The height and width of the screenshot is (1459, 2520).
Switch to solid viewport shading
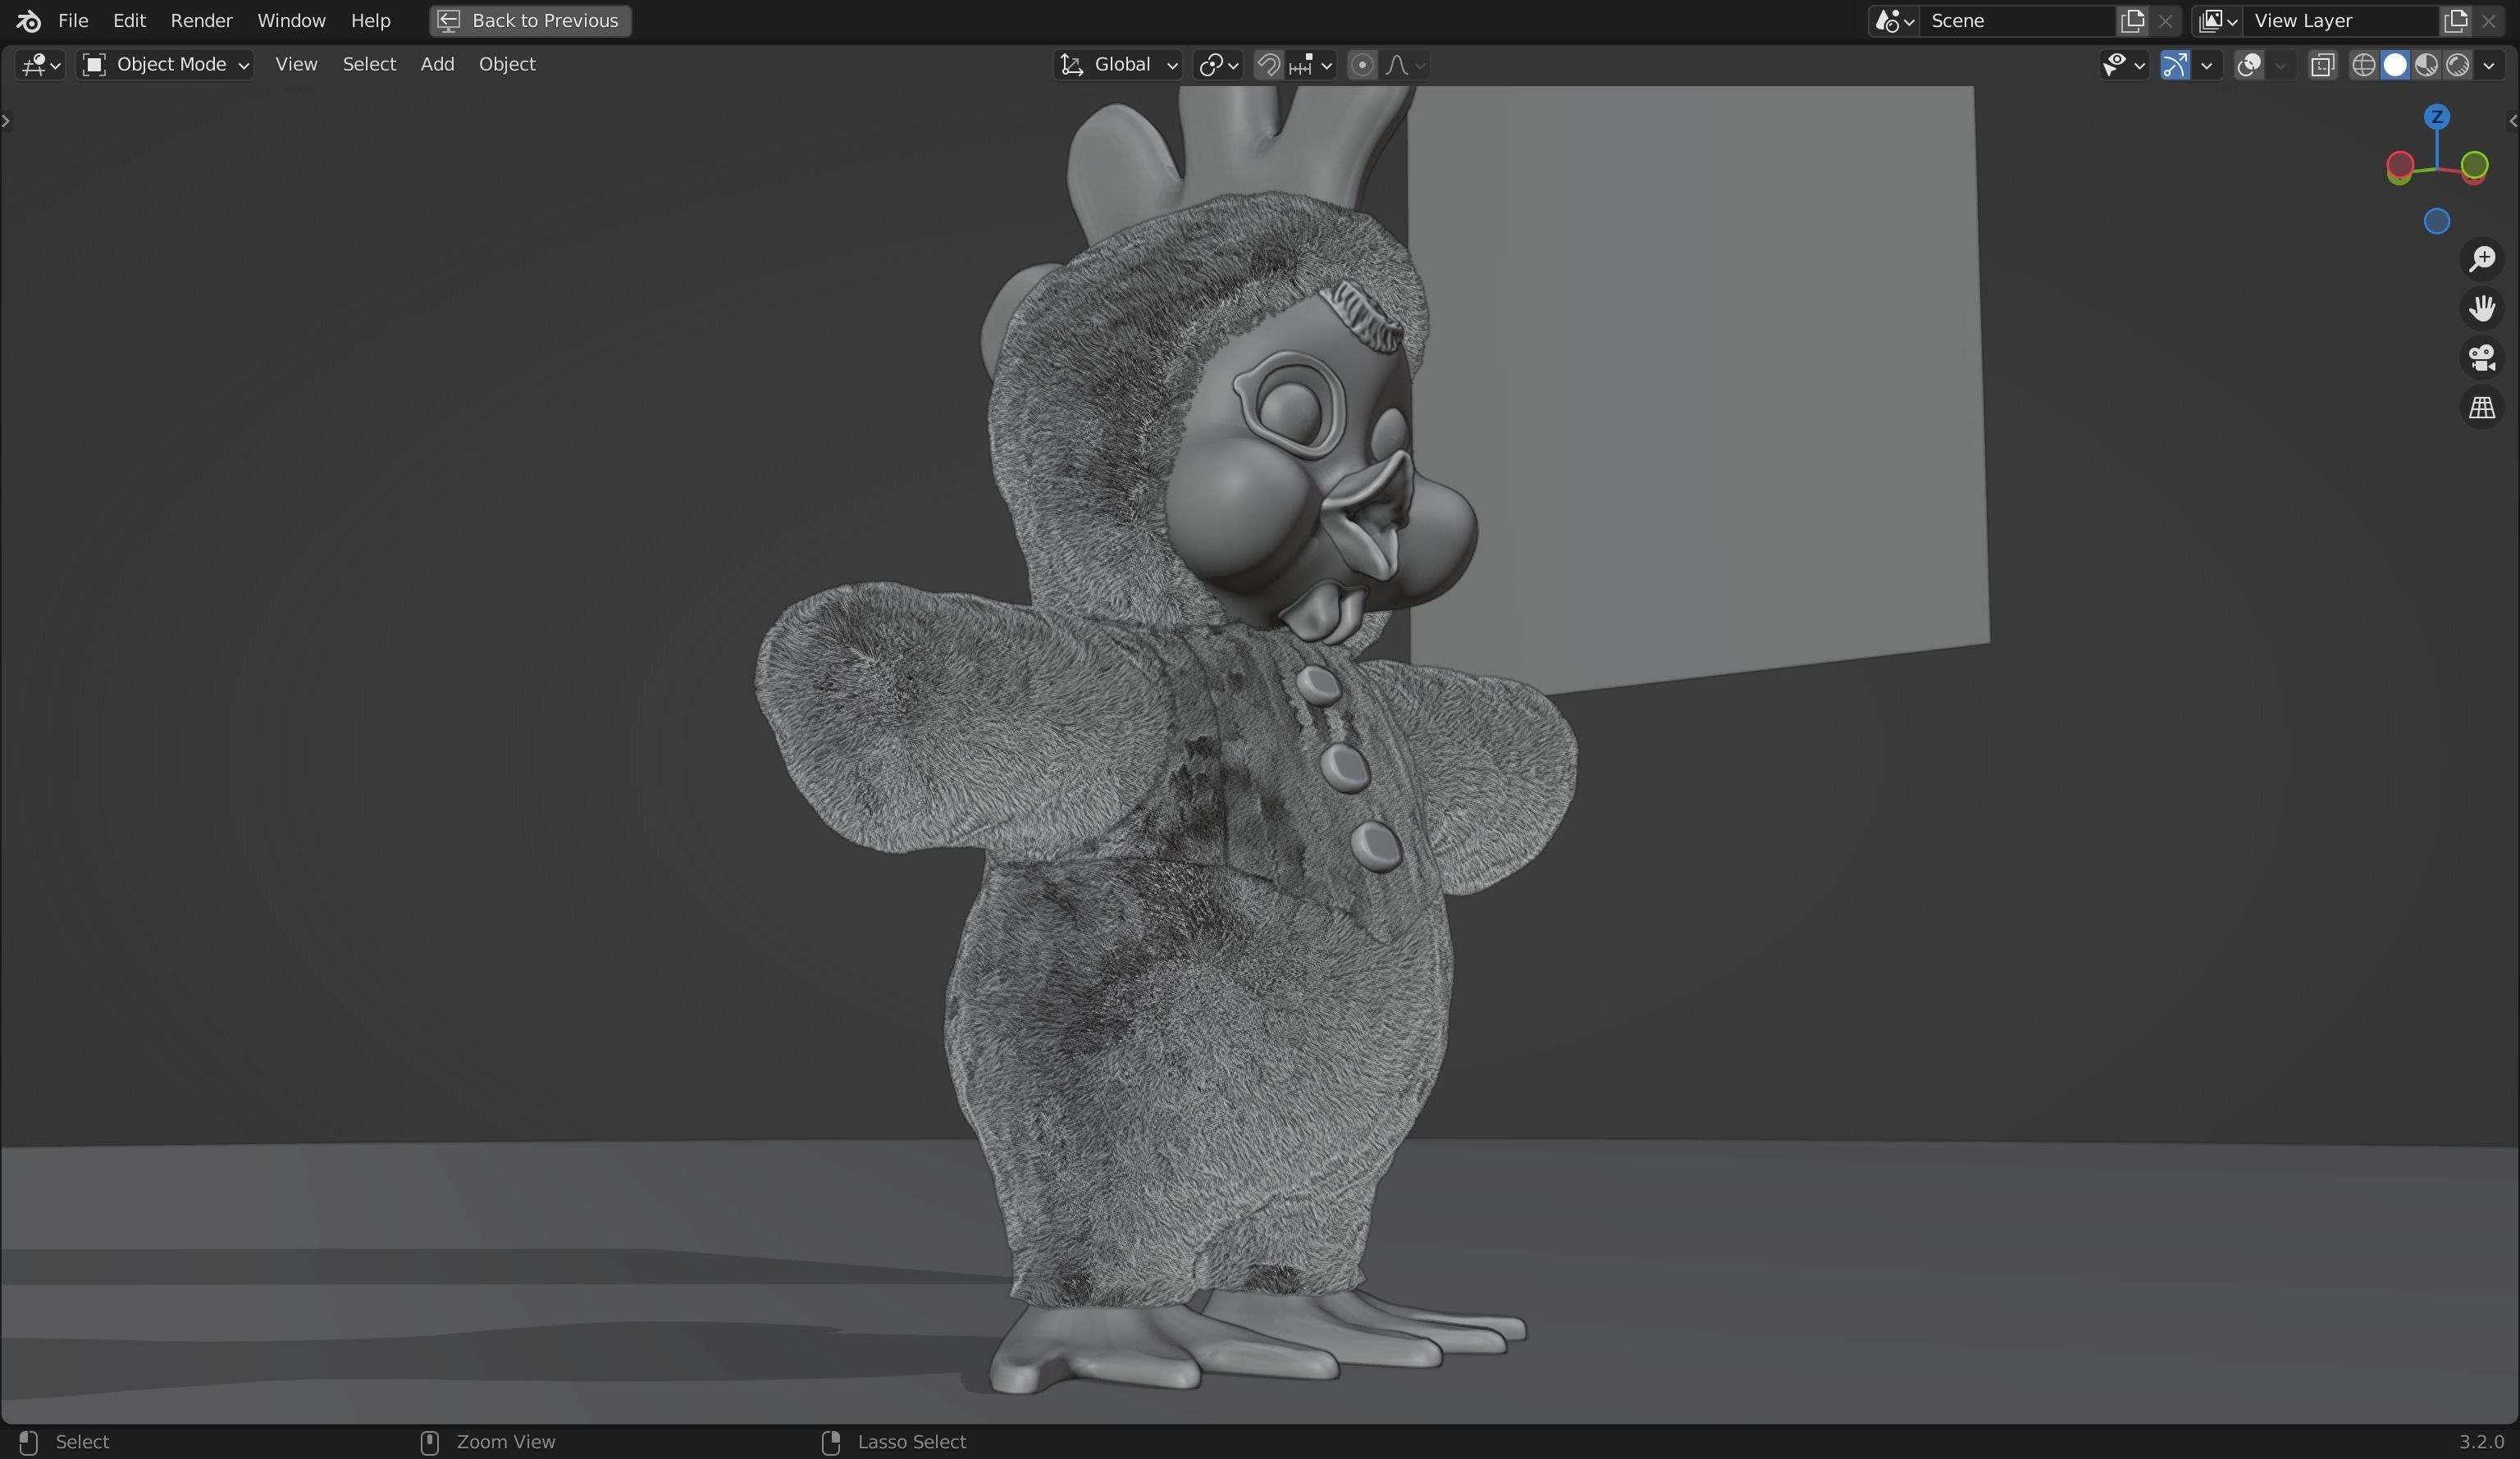2395,65
